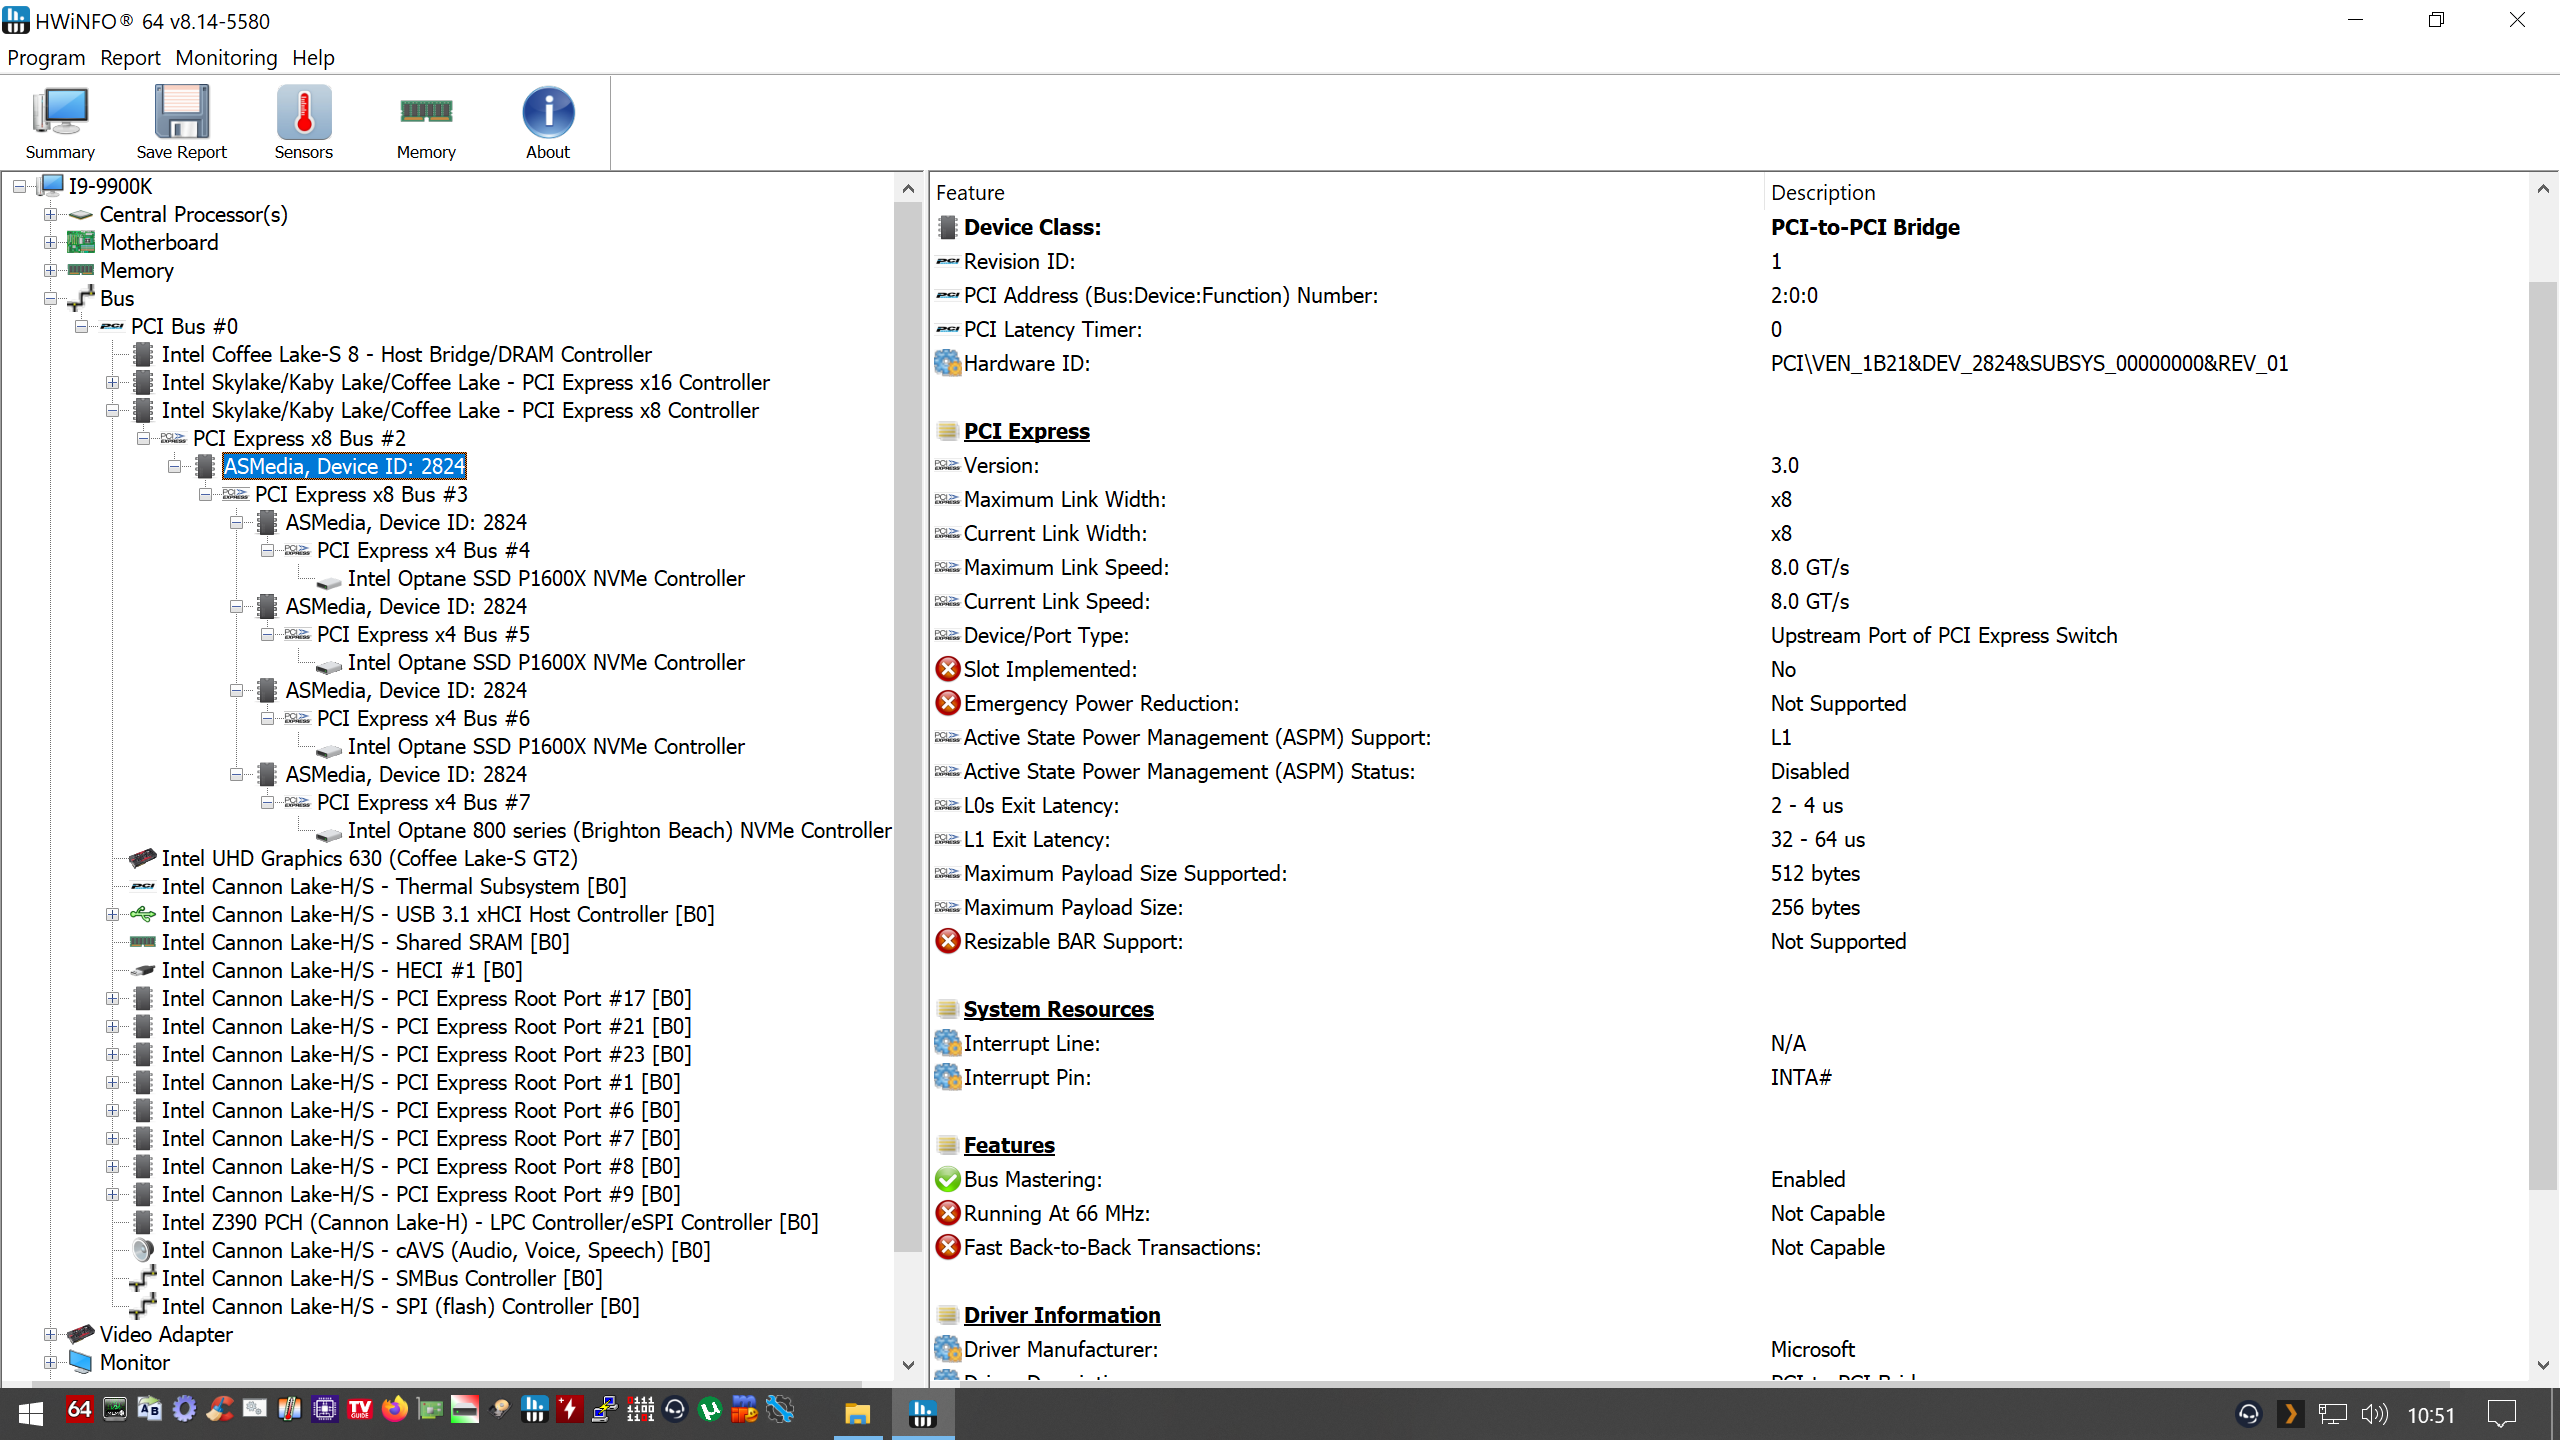The width and height of the screenshot is (2560, 1440).
Task: Select Intel UHD Graphics 630 entry
Action: pyautogui.click(x=369, y=858)
